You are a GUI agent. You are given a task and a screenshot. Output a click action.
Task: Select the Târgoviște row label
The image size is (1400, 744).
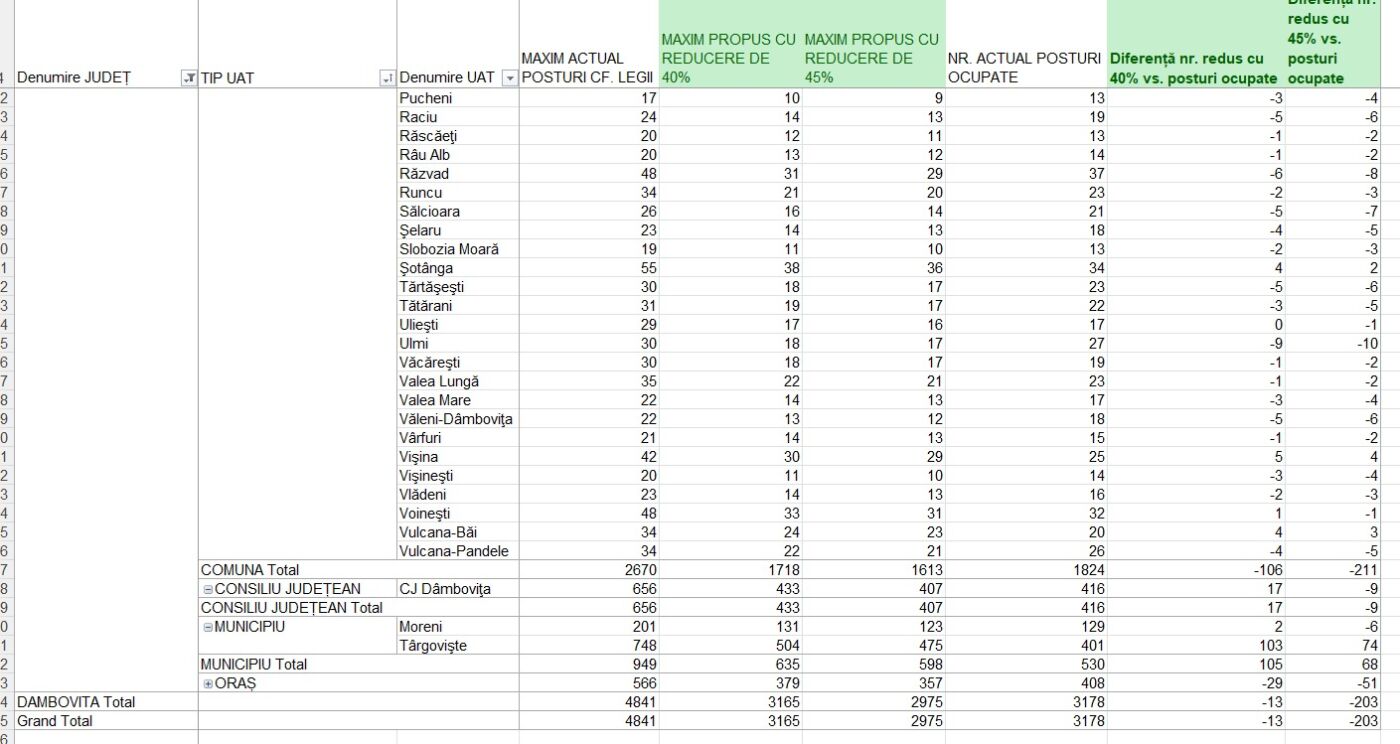point(433,646)
